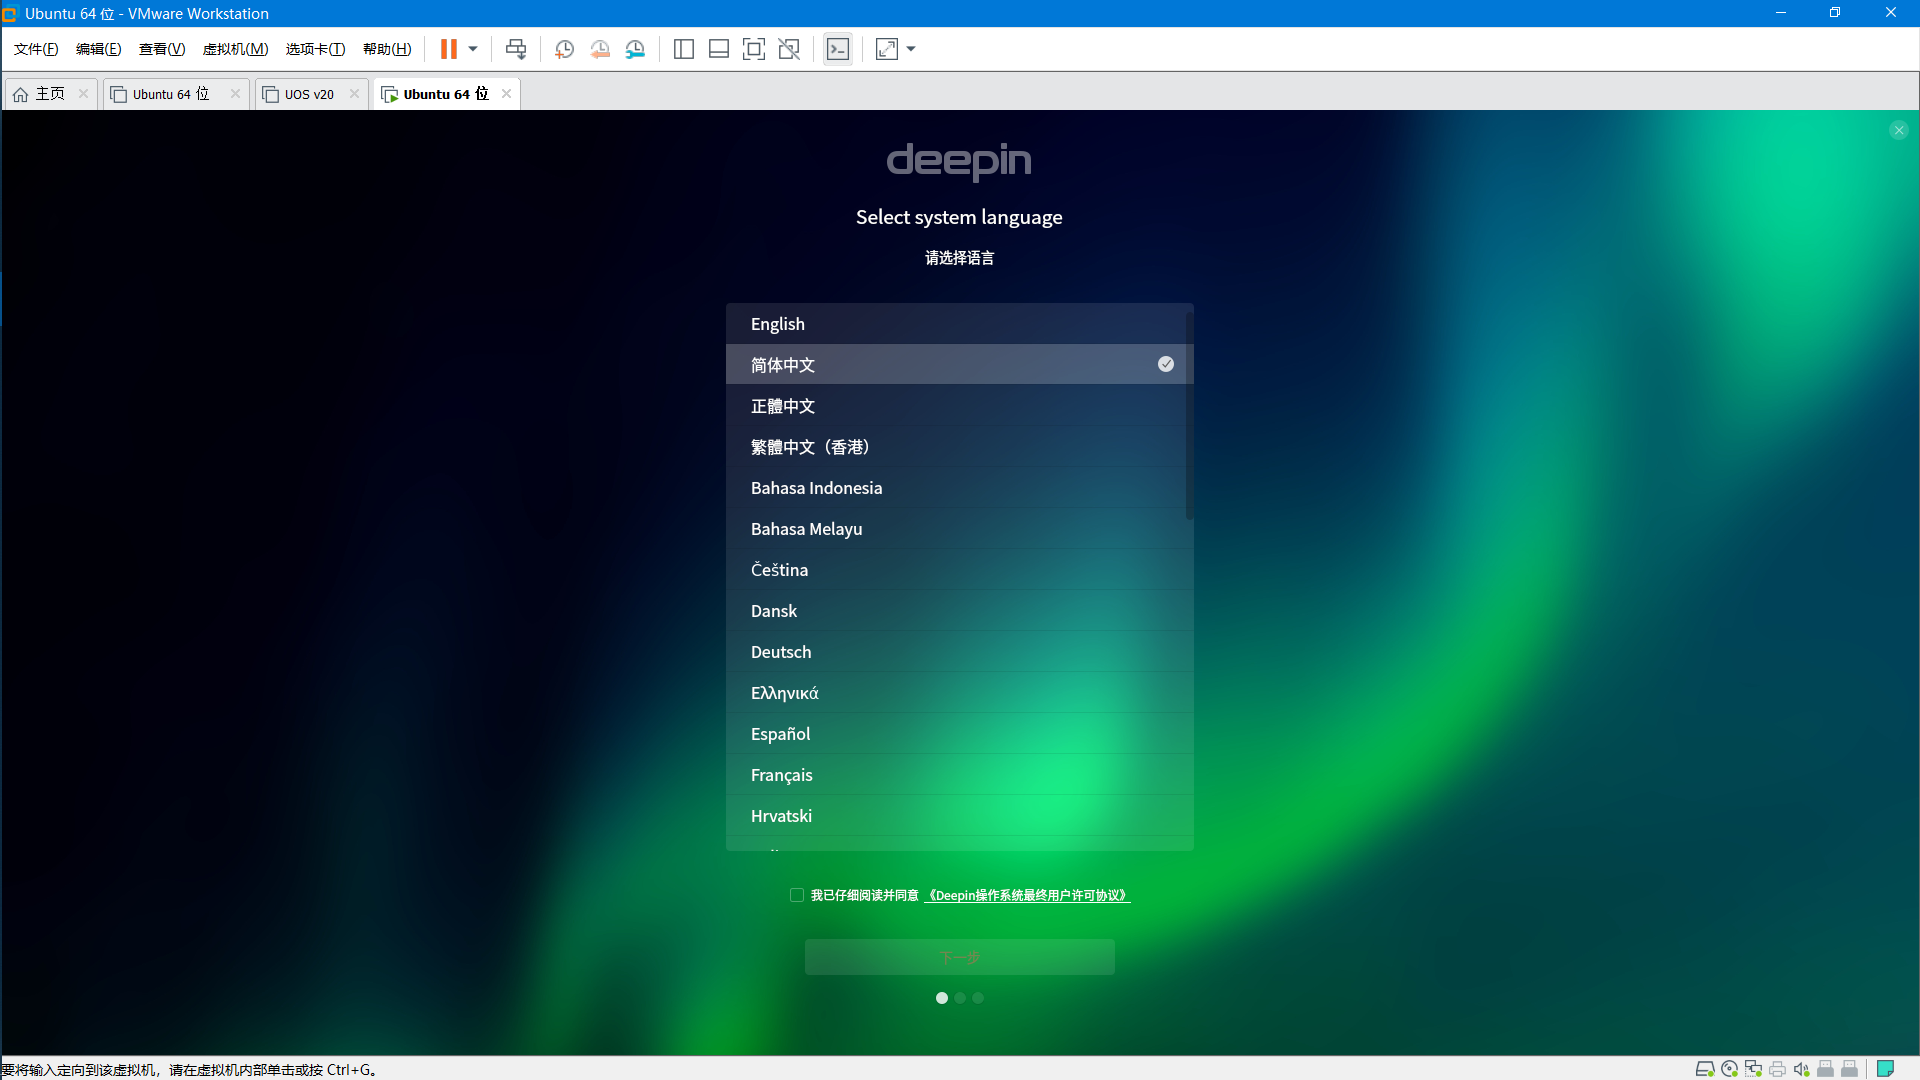This screenshot has height=1080, width=1920.
Task: Click the green 下一步 button
Action: tap(959, 957)
